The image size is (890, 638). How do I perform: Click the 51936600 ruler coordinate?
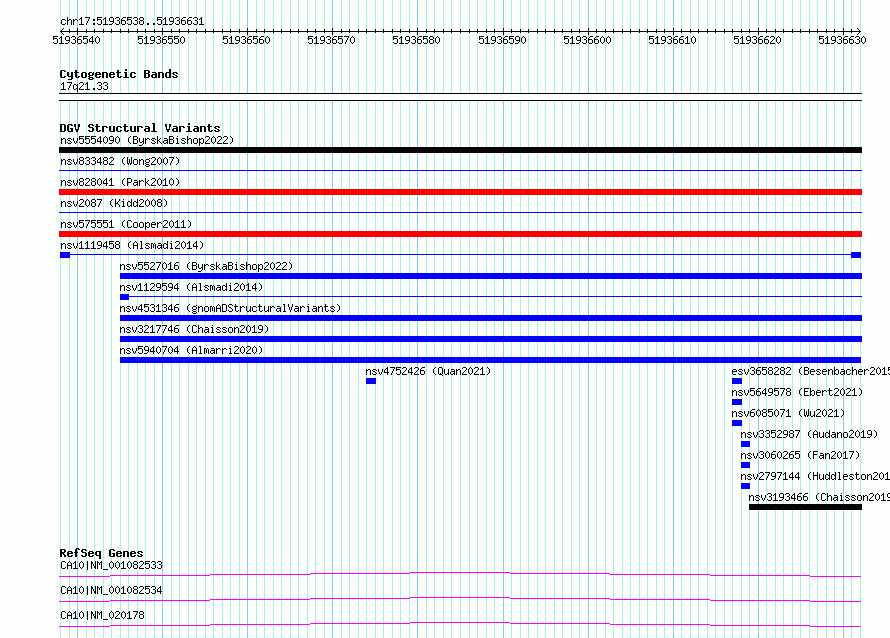(x=587, y=40)
